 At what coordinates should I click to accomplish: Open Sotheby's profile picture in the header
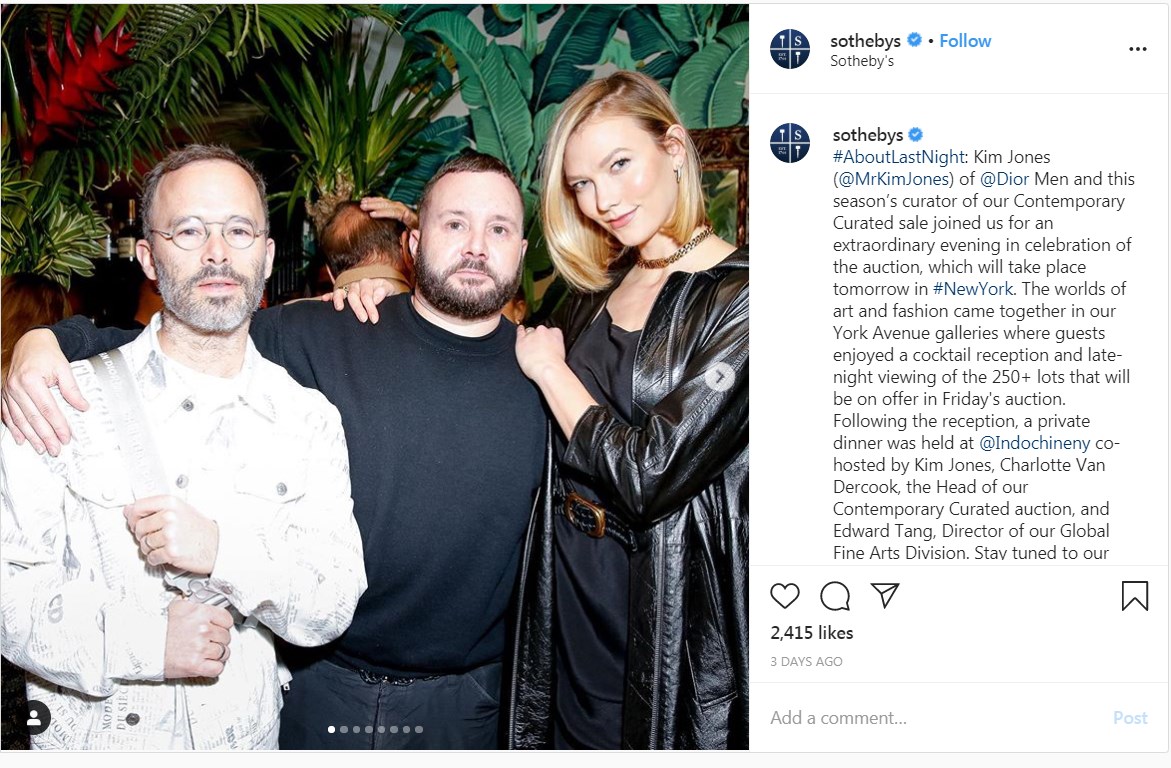pyautogui.click(x=790, y=49)
